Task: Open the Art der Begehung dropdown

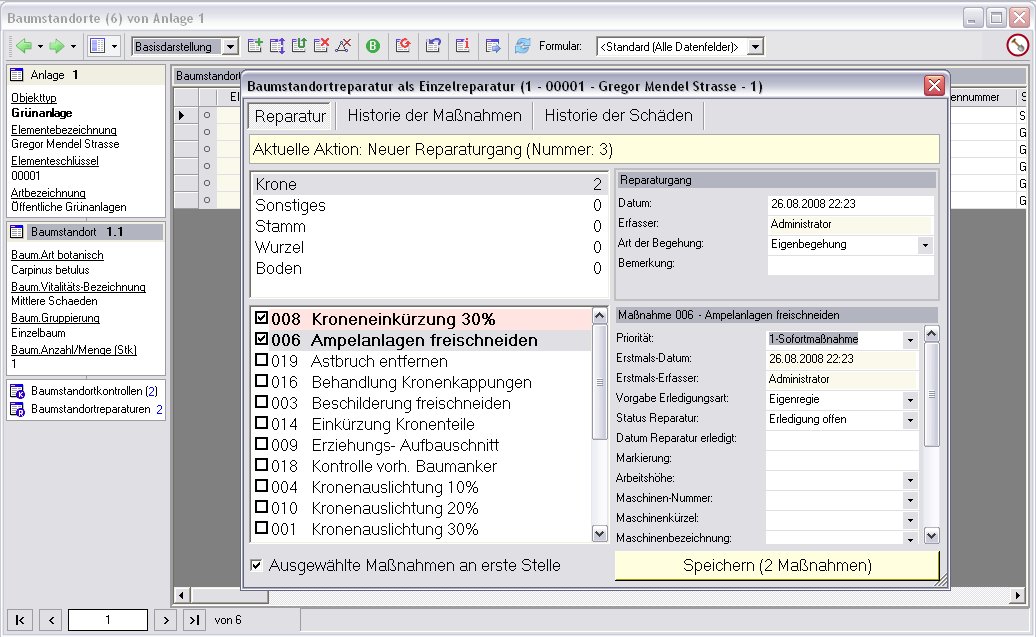Action: (x=924, y=244)
